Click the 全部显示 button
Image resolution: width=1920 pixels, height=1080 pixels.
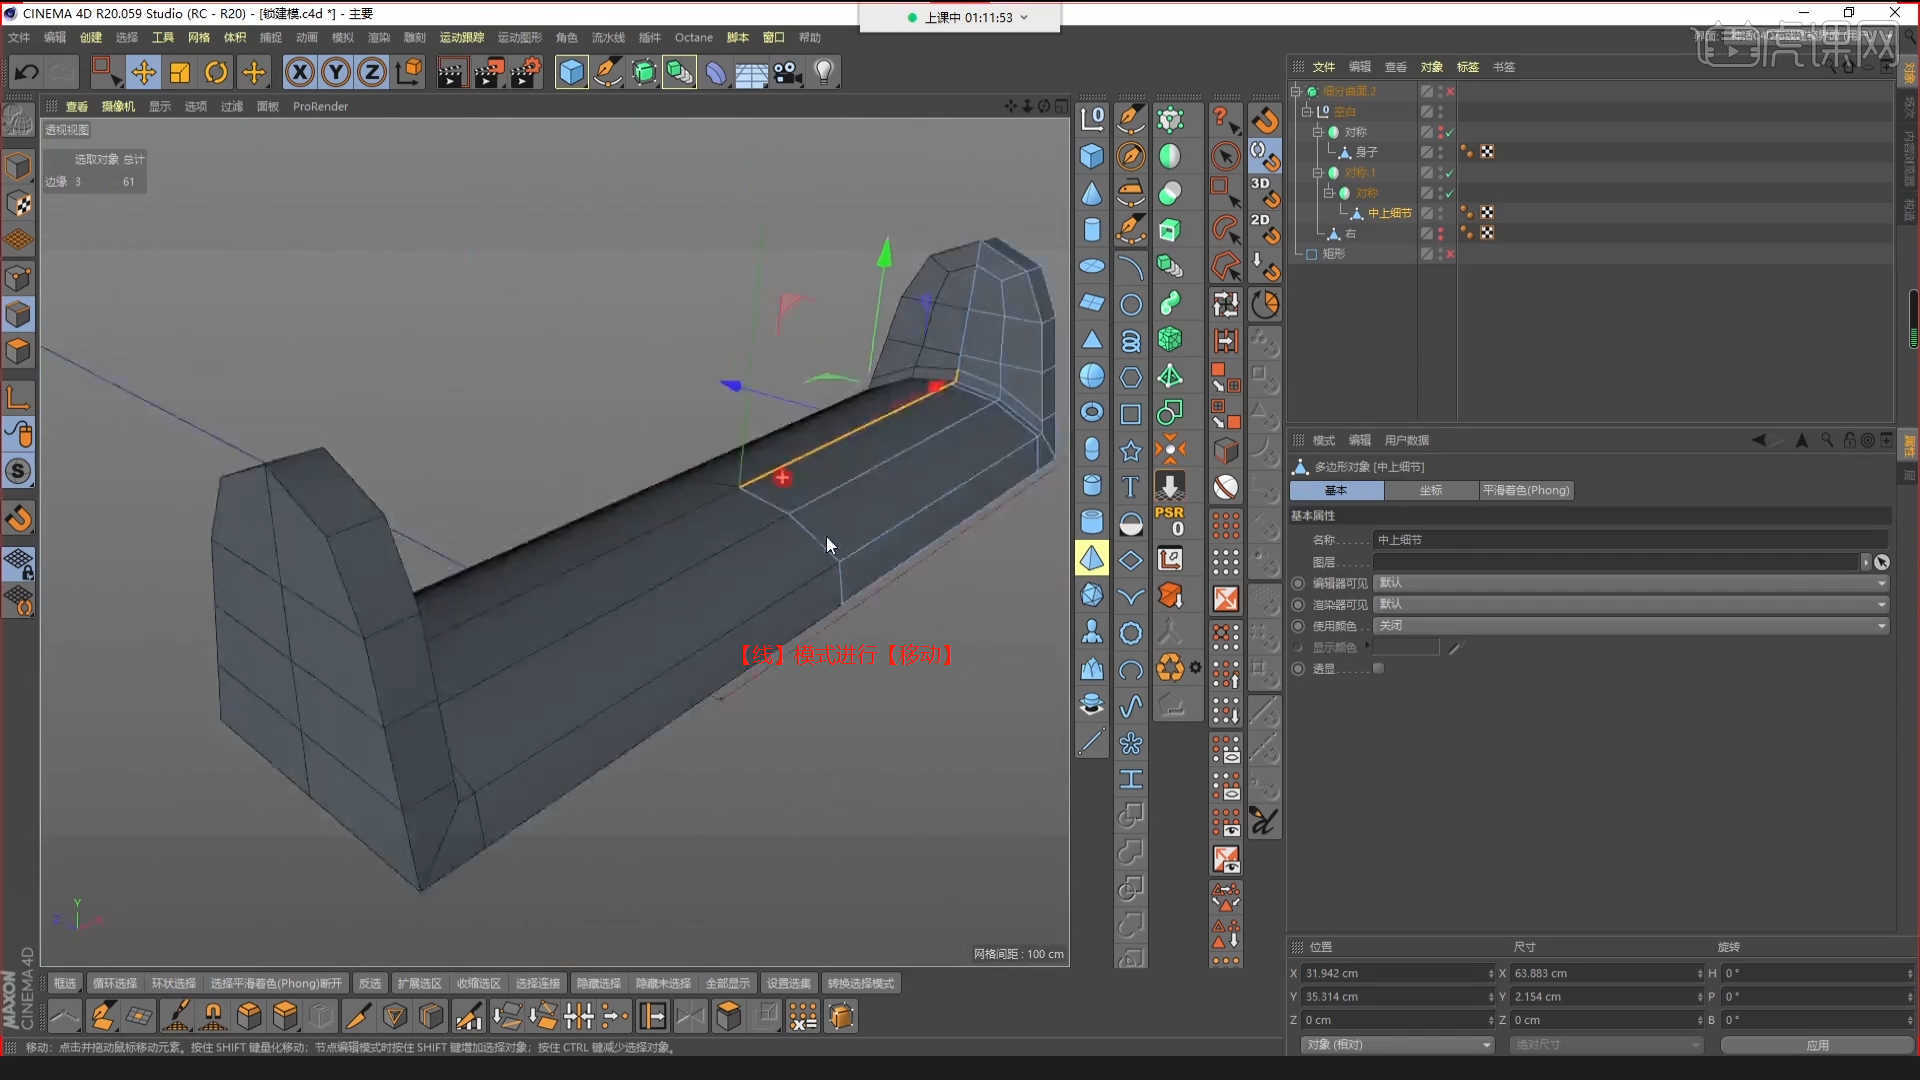727,983
